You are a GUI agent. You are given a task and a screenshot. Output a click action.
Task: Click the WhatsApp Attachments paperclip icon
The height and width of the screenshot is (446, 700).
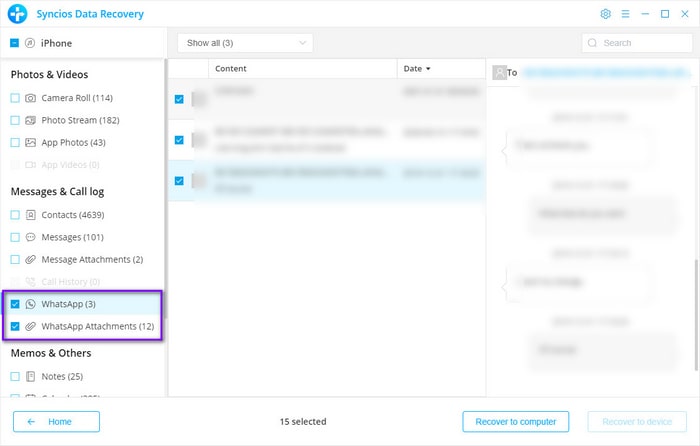[x=31, y=326]
